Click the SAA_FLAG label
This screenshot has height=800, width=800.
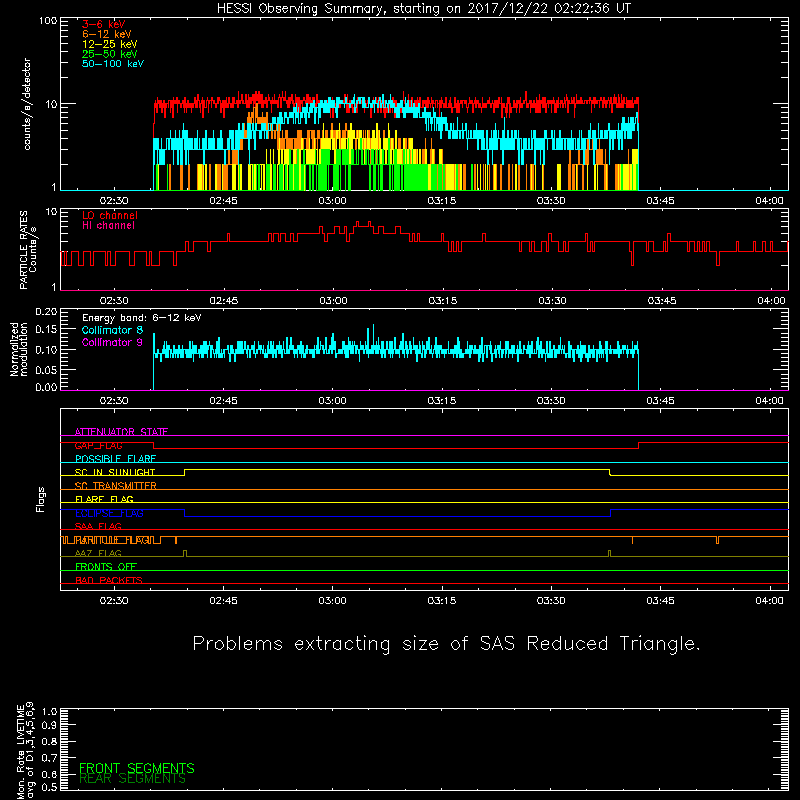(98, 526)
